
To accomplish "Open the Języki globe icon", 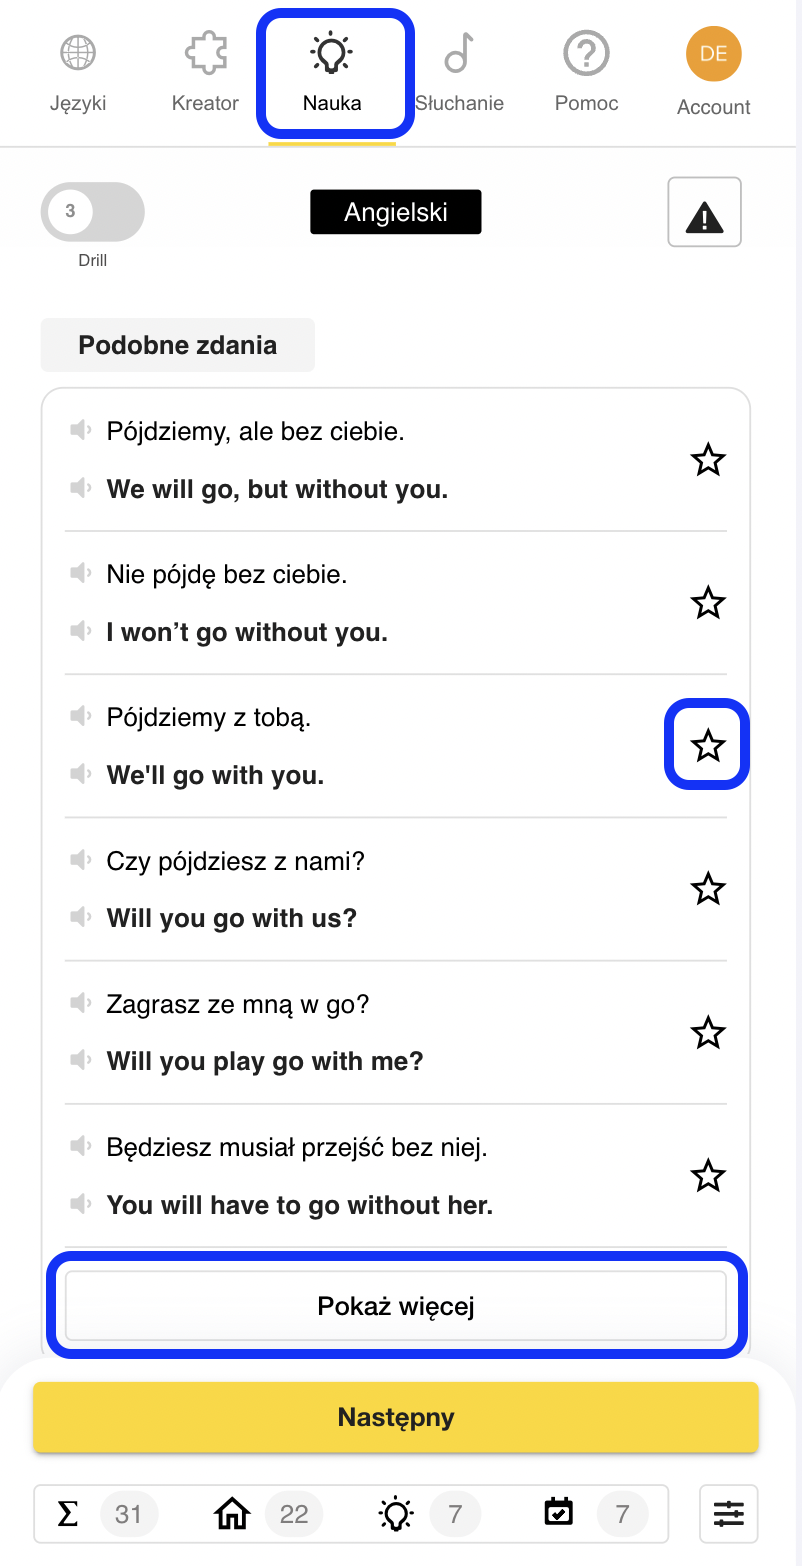I will pos(78,53).
